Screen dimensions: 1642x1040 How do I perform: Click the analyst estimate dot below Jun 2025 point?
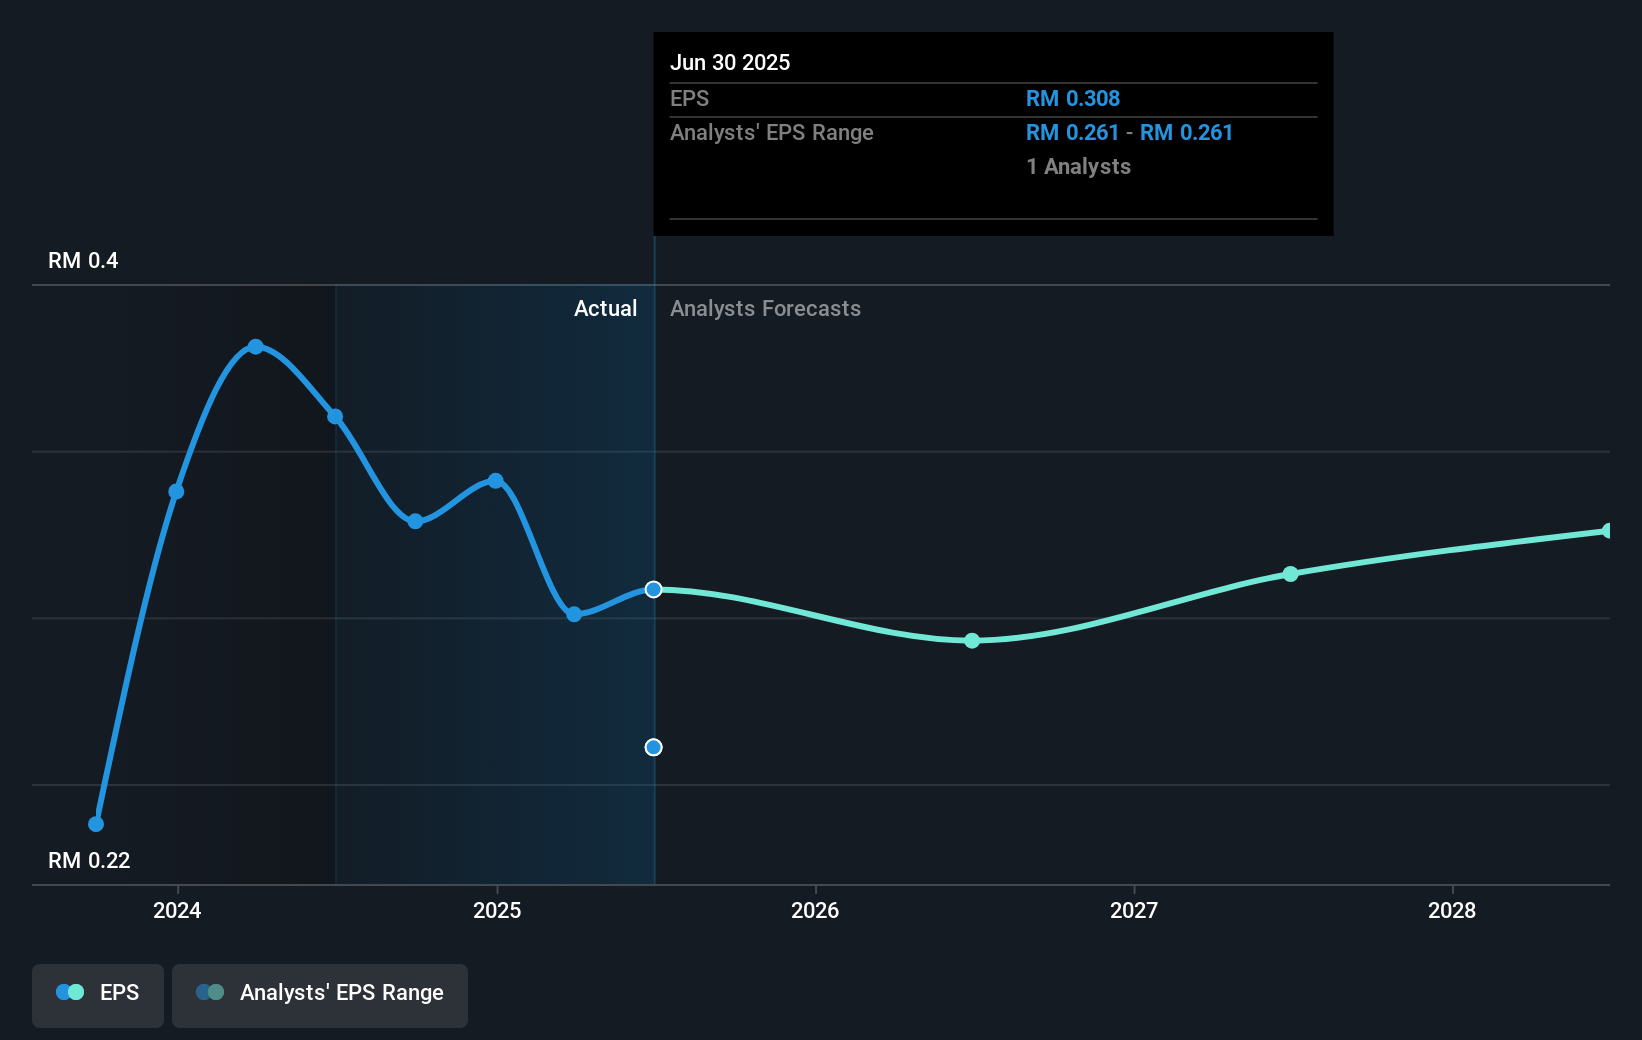[x=653, y=747]
